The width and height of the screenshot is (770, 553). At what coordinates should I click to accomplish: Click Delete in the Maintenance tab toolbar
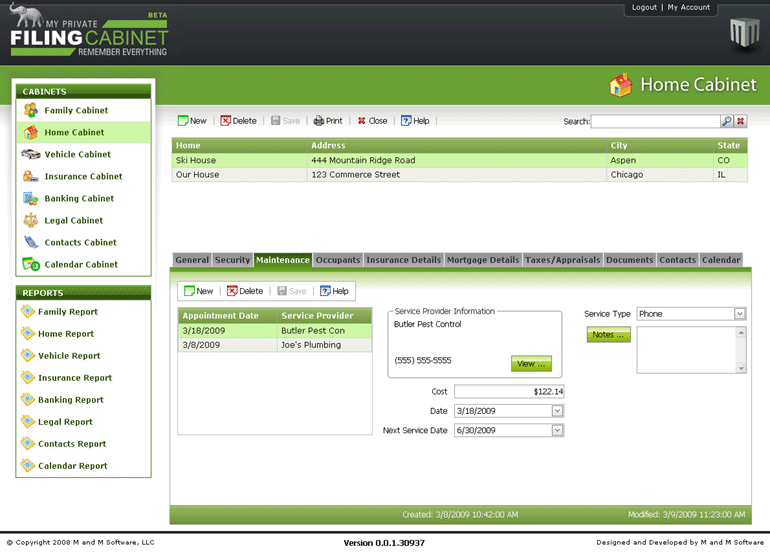(245, 291)
